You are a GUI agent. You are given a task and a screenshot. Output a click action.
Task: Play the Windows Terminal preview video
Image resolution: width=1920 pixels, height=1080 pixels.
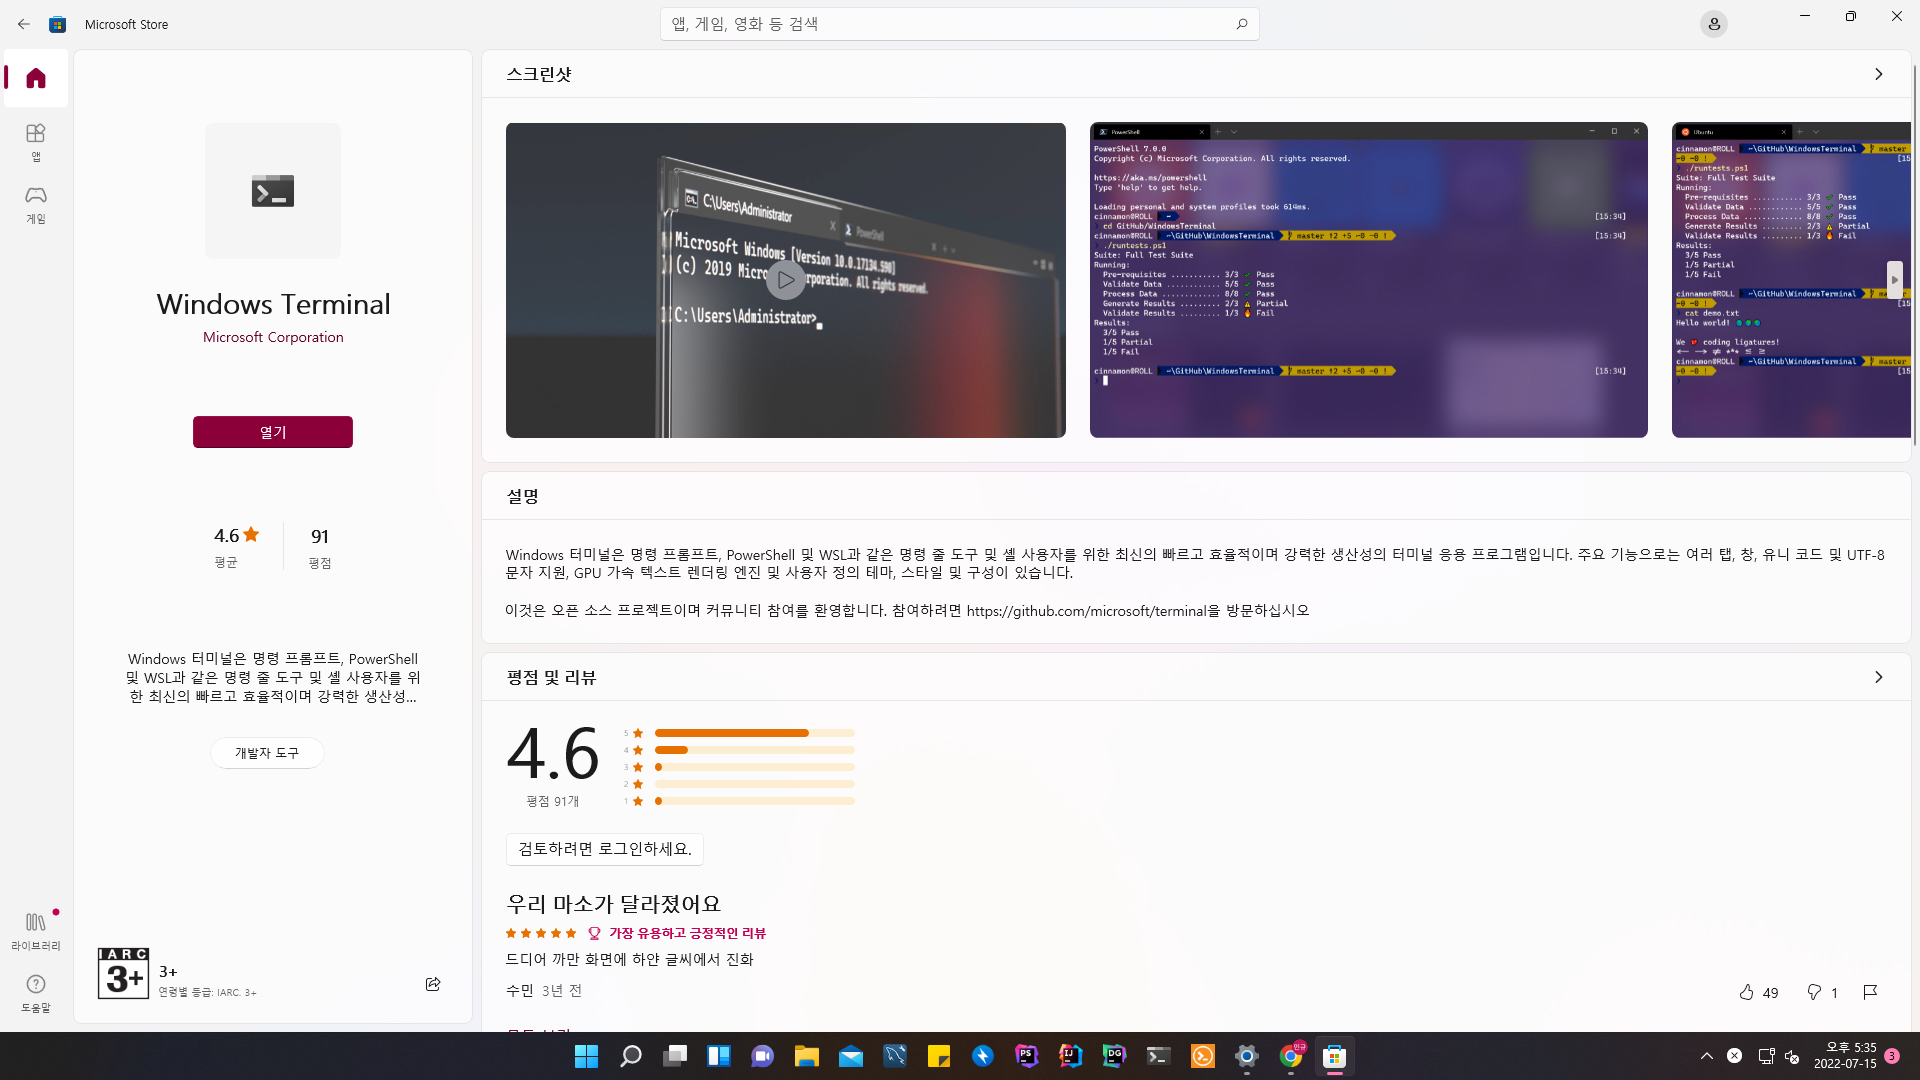pos(785,280)
